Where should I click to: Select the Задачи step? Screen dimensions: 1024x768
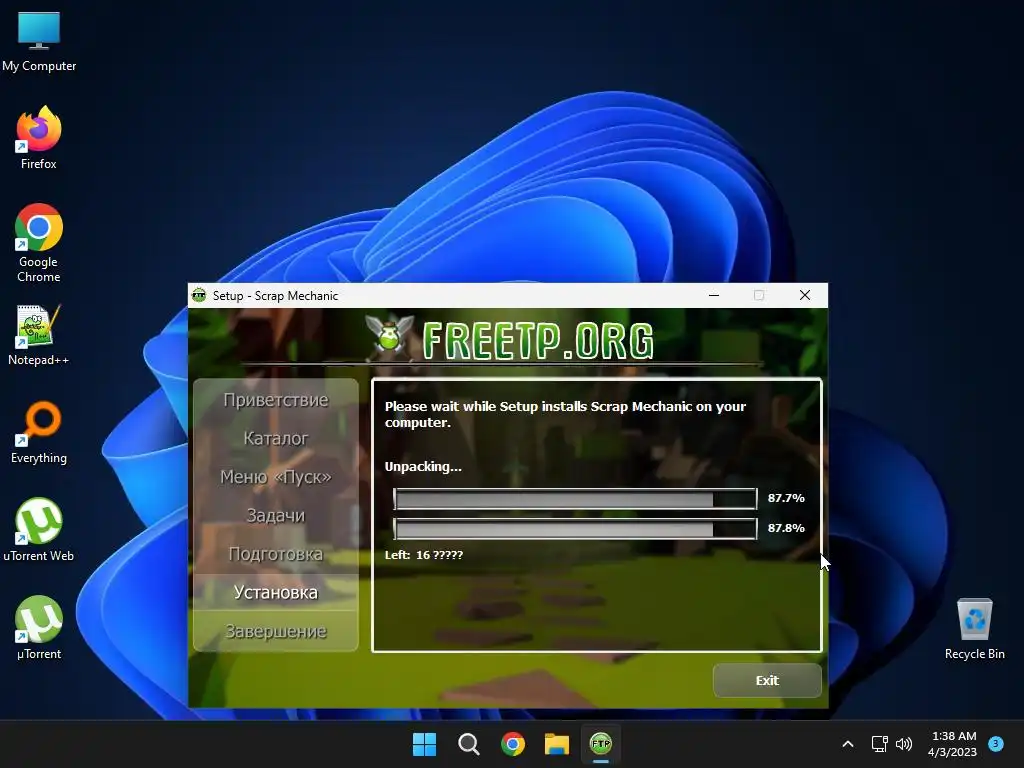click(x=276, y=515)
